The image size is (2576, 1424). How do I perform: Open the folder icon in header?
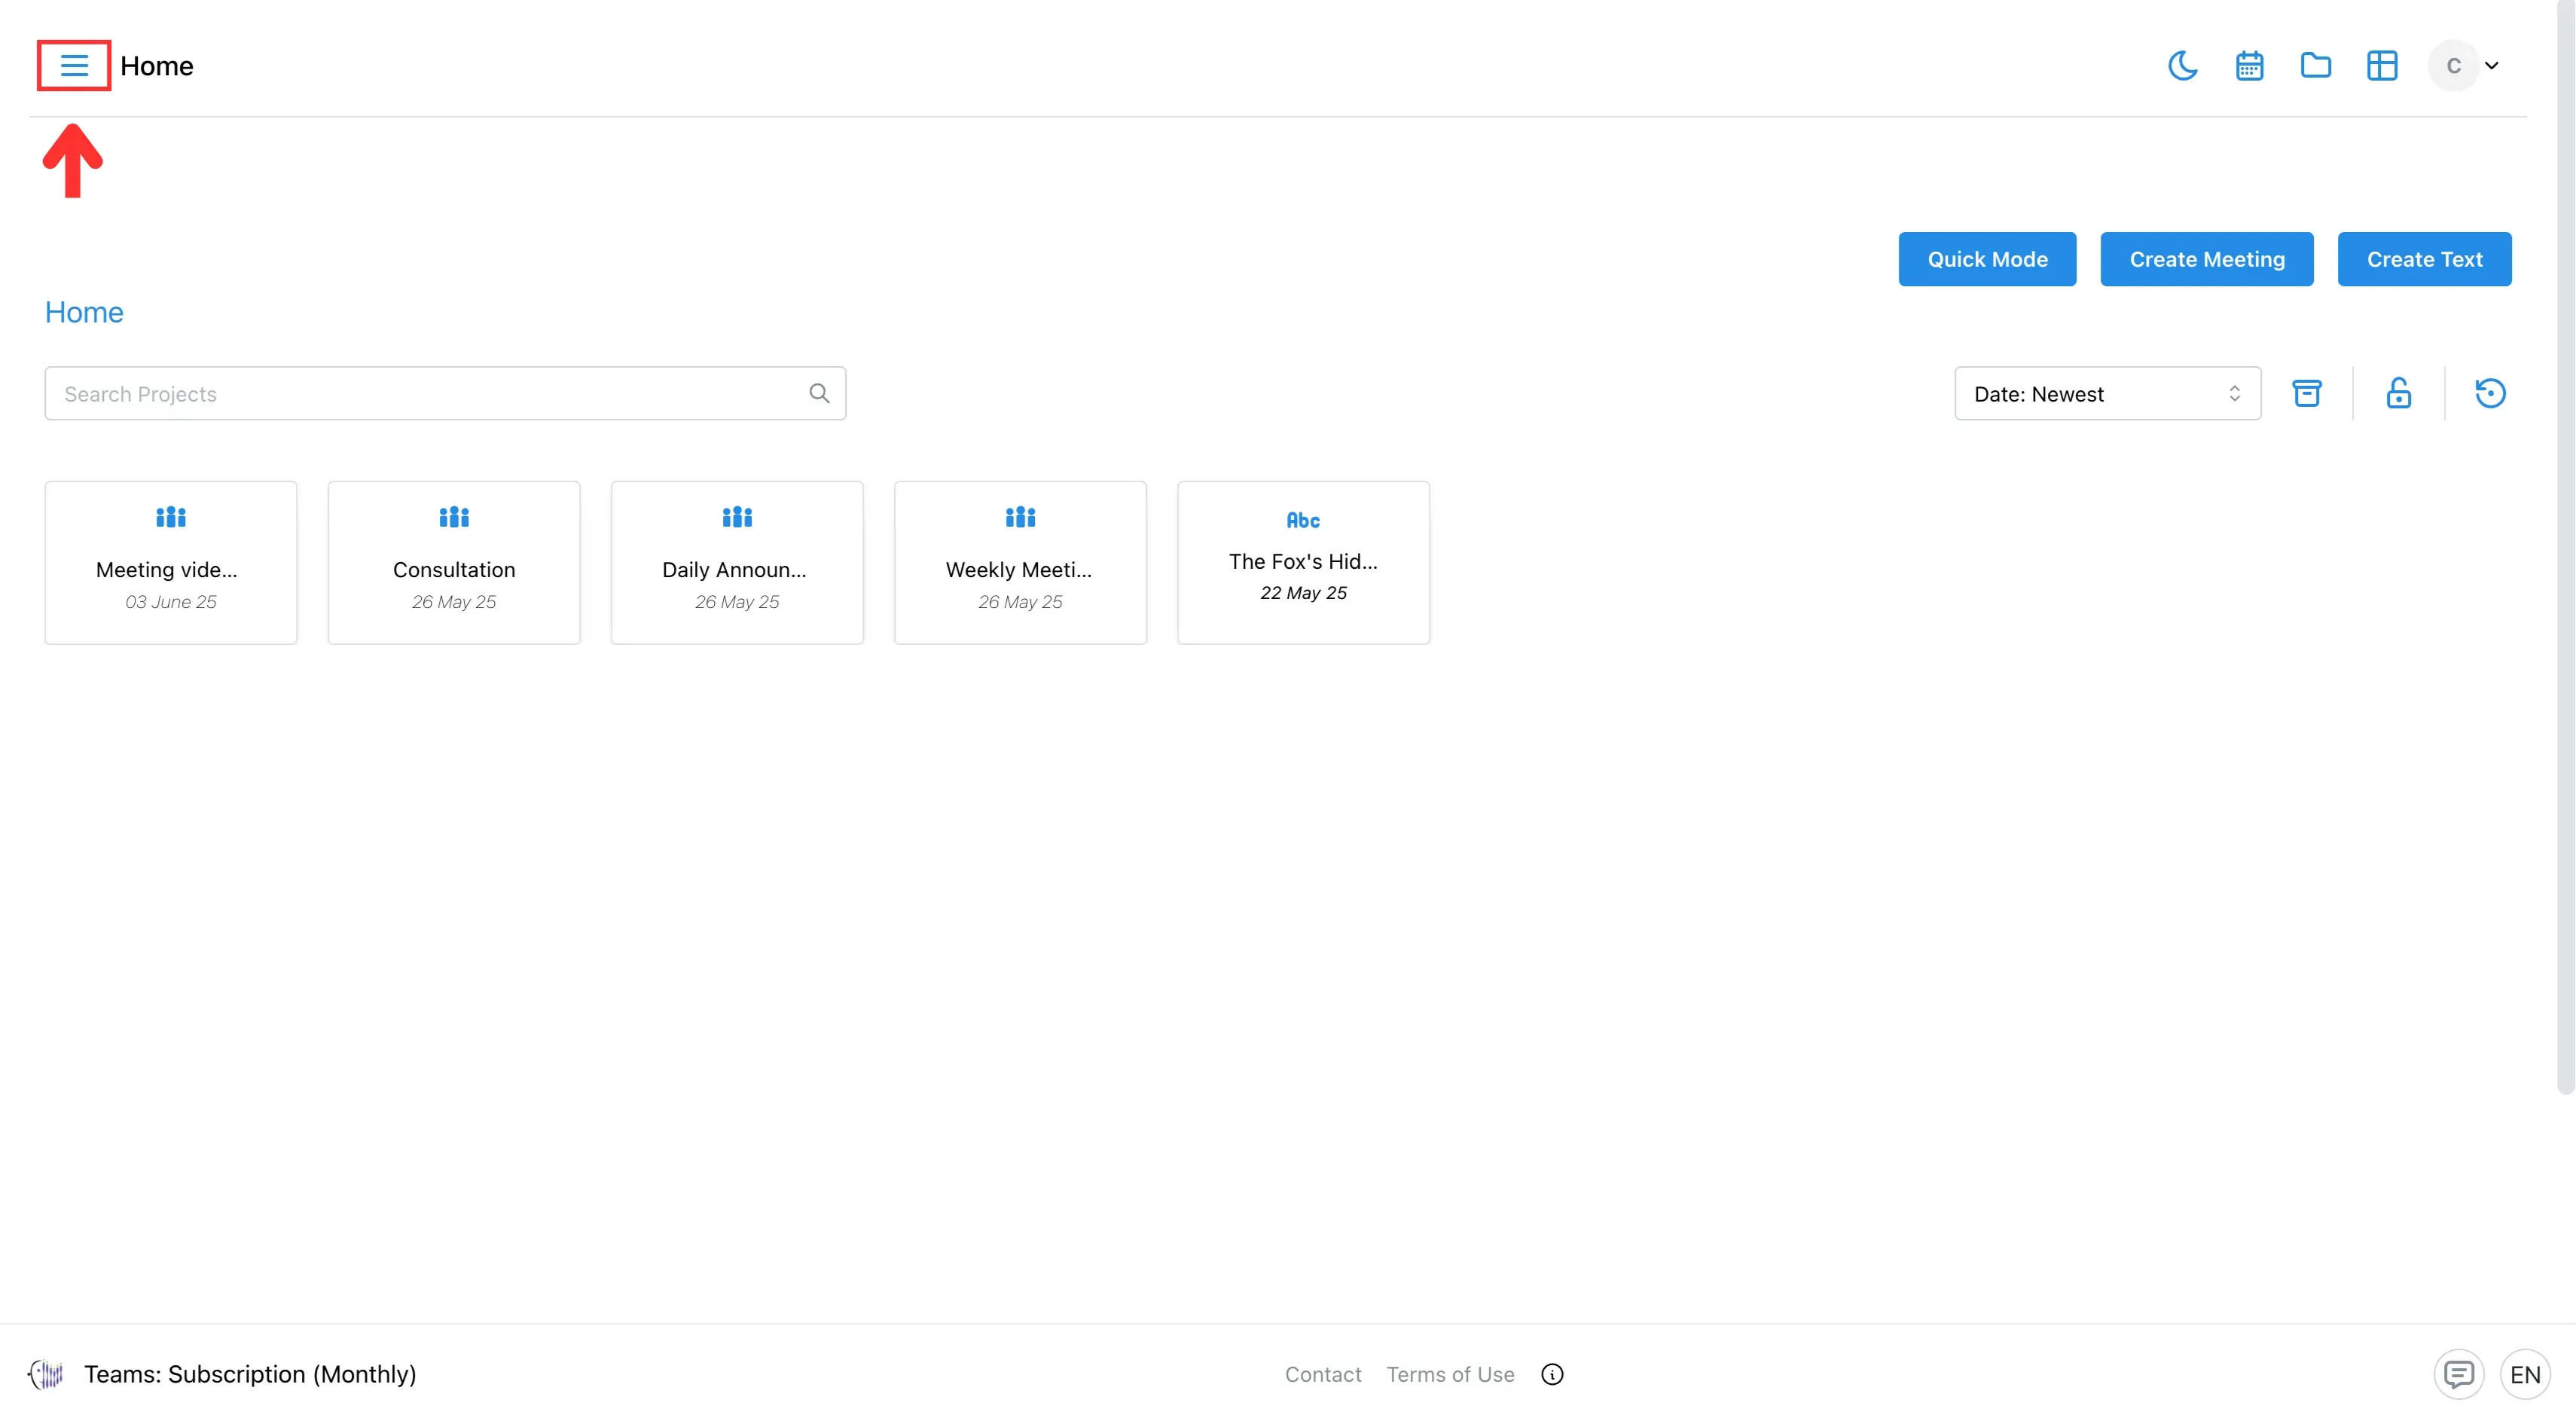(x=2315, y=66)
